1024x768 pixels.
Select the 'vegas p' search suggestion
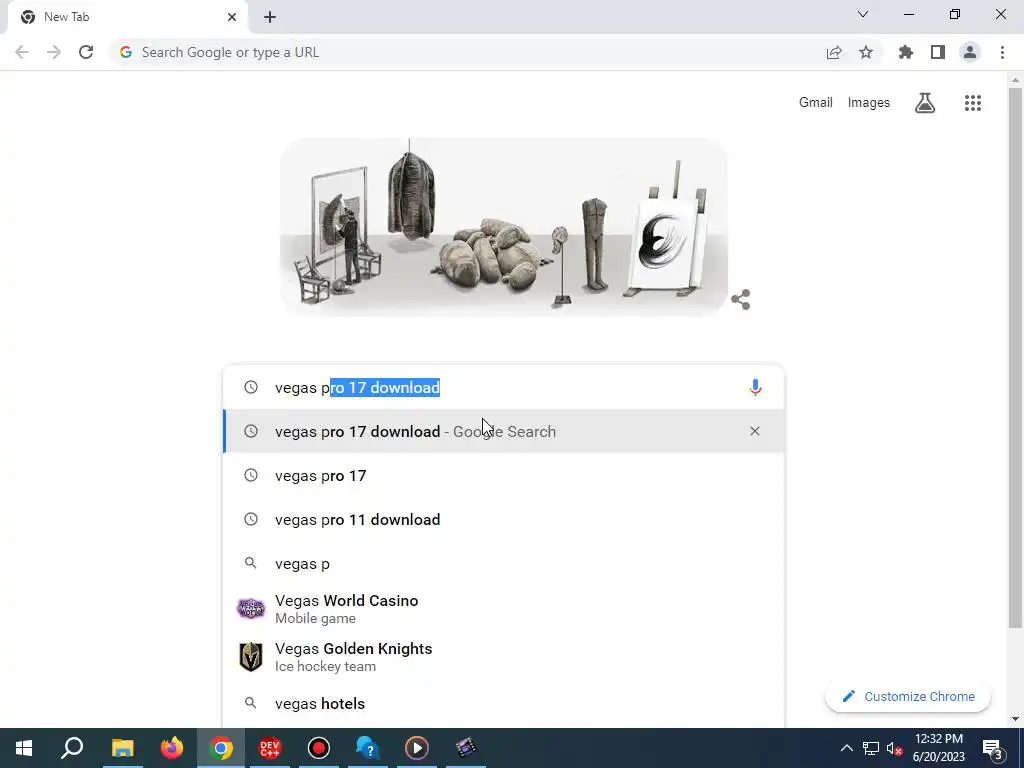tap(504, 563)
